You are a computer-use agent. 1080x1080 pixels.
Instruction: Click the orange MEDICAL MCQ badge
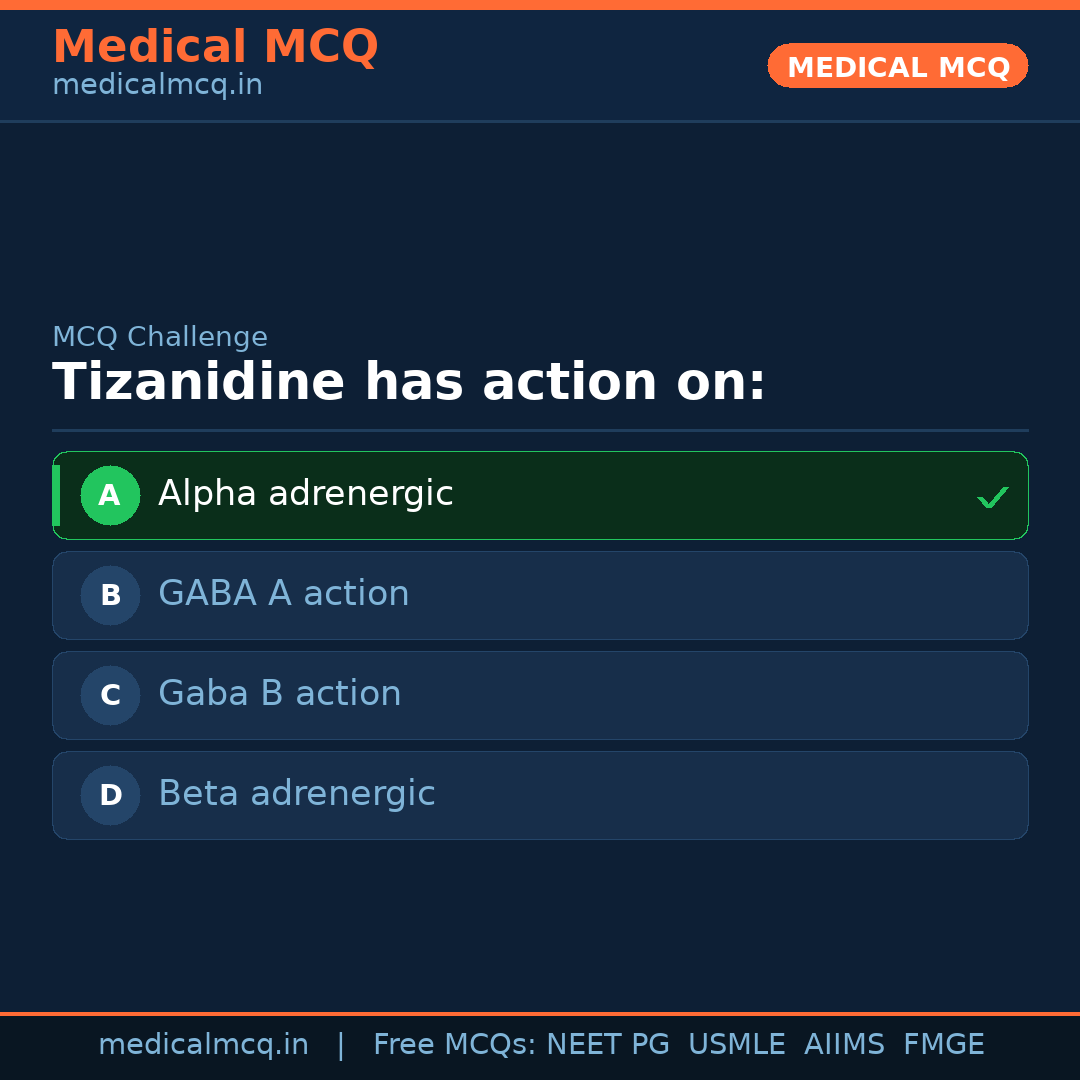(x=898, y=66)
